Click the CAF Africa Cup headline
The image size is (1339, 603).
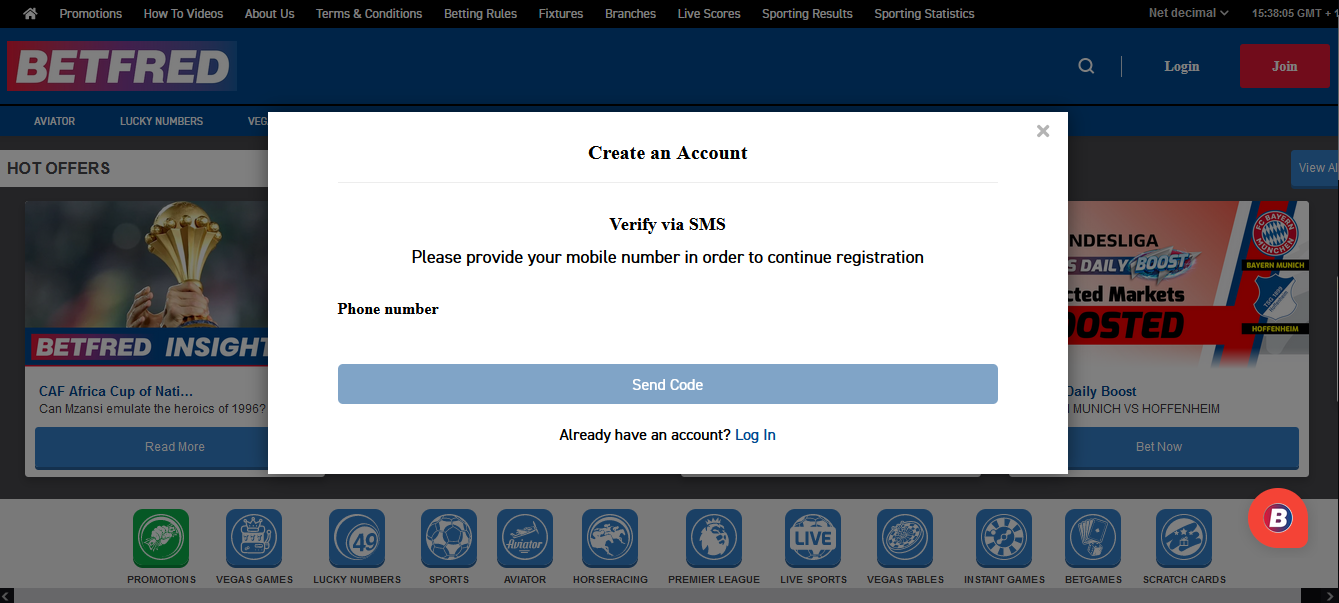(x=116, y=391)
